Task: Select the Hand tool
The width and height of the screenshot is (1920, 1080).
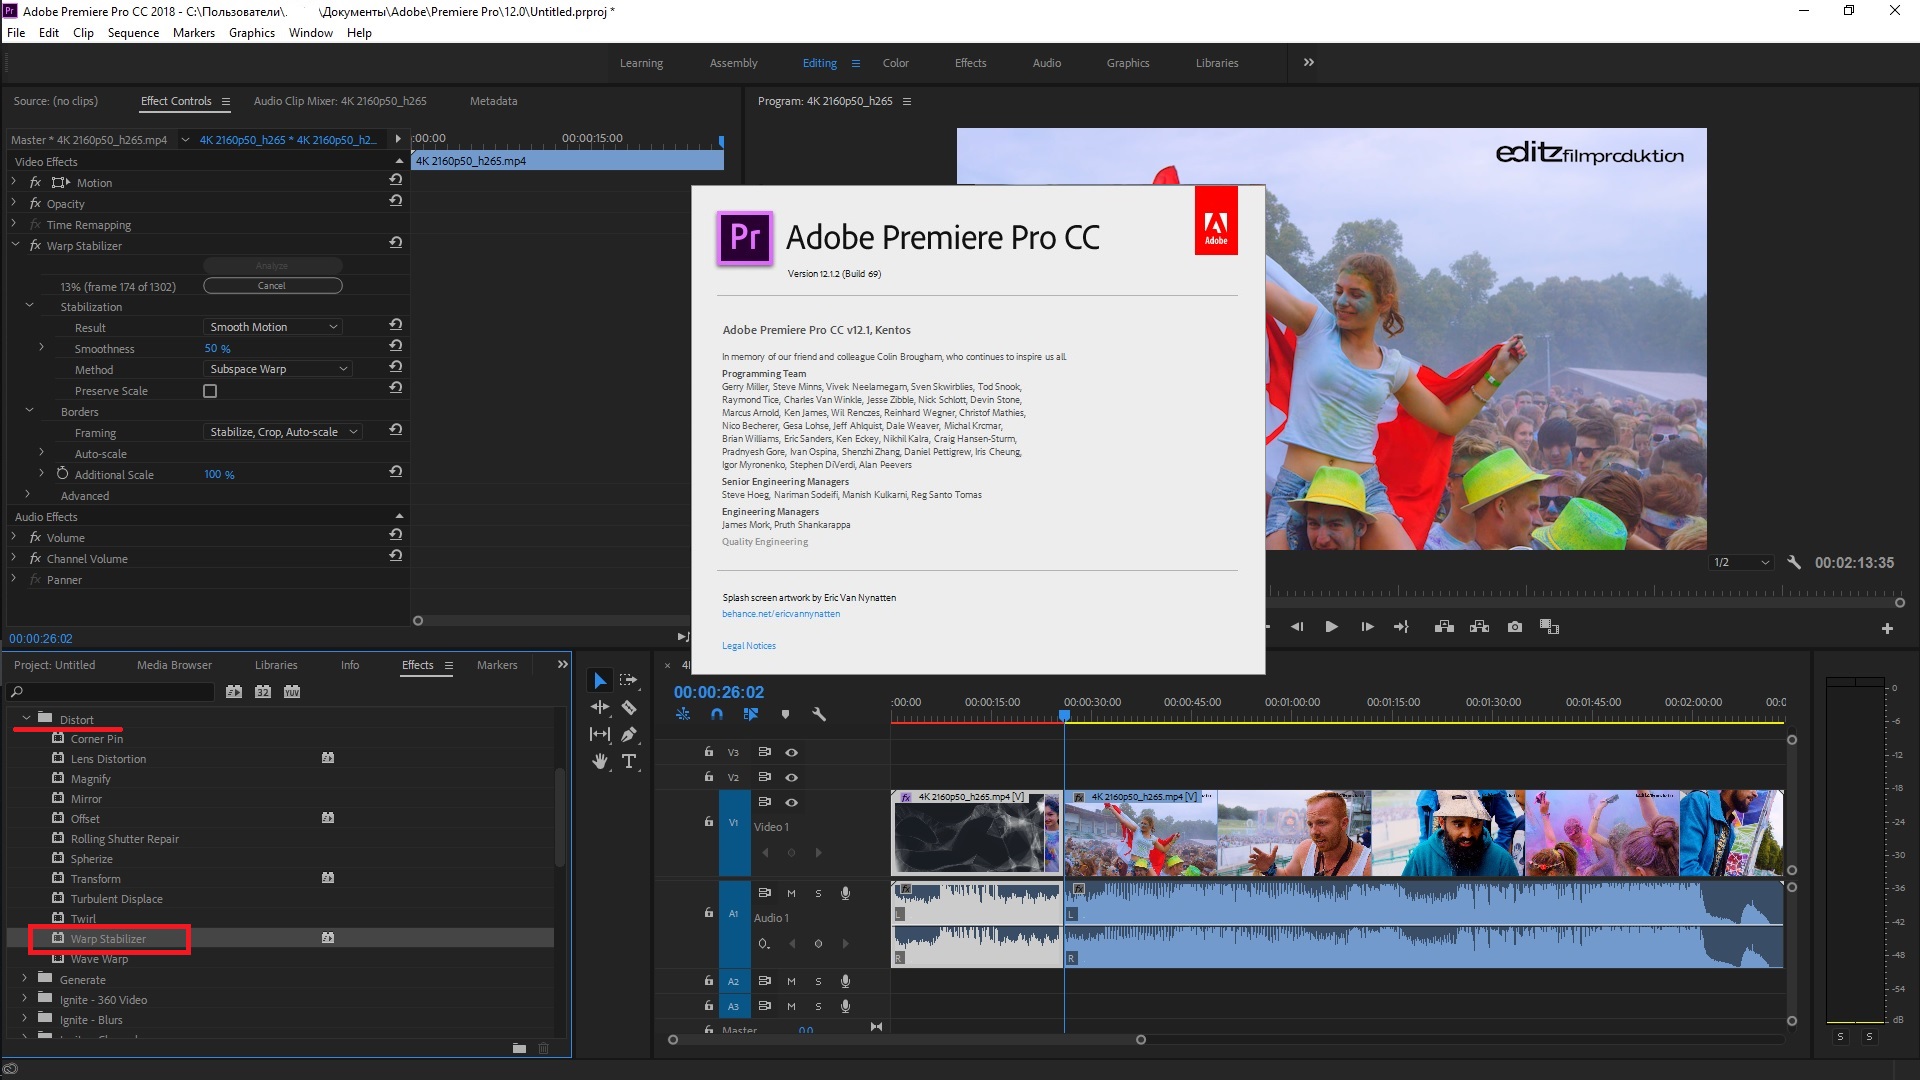Action: (x=599, y=761)
